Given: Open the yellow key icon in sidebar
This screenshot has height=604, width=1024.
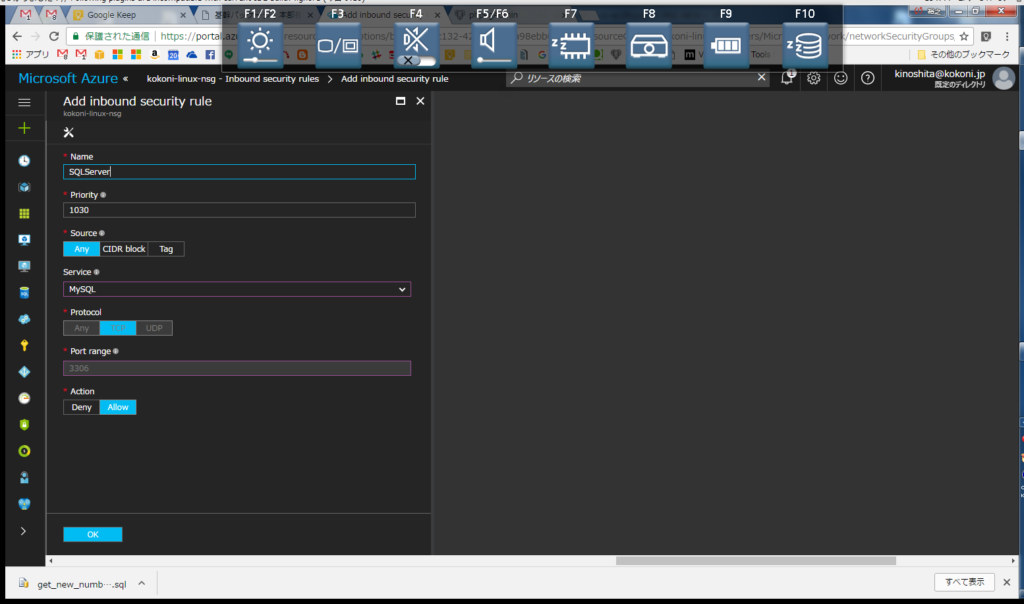Looking at the screenshot, I should pos(24,345).
